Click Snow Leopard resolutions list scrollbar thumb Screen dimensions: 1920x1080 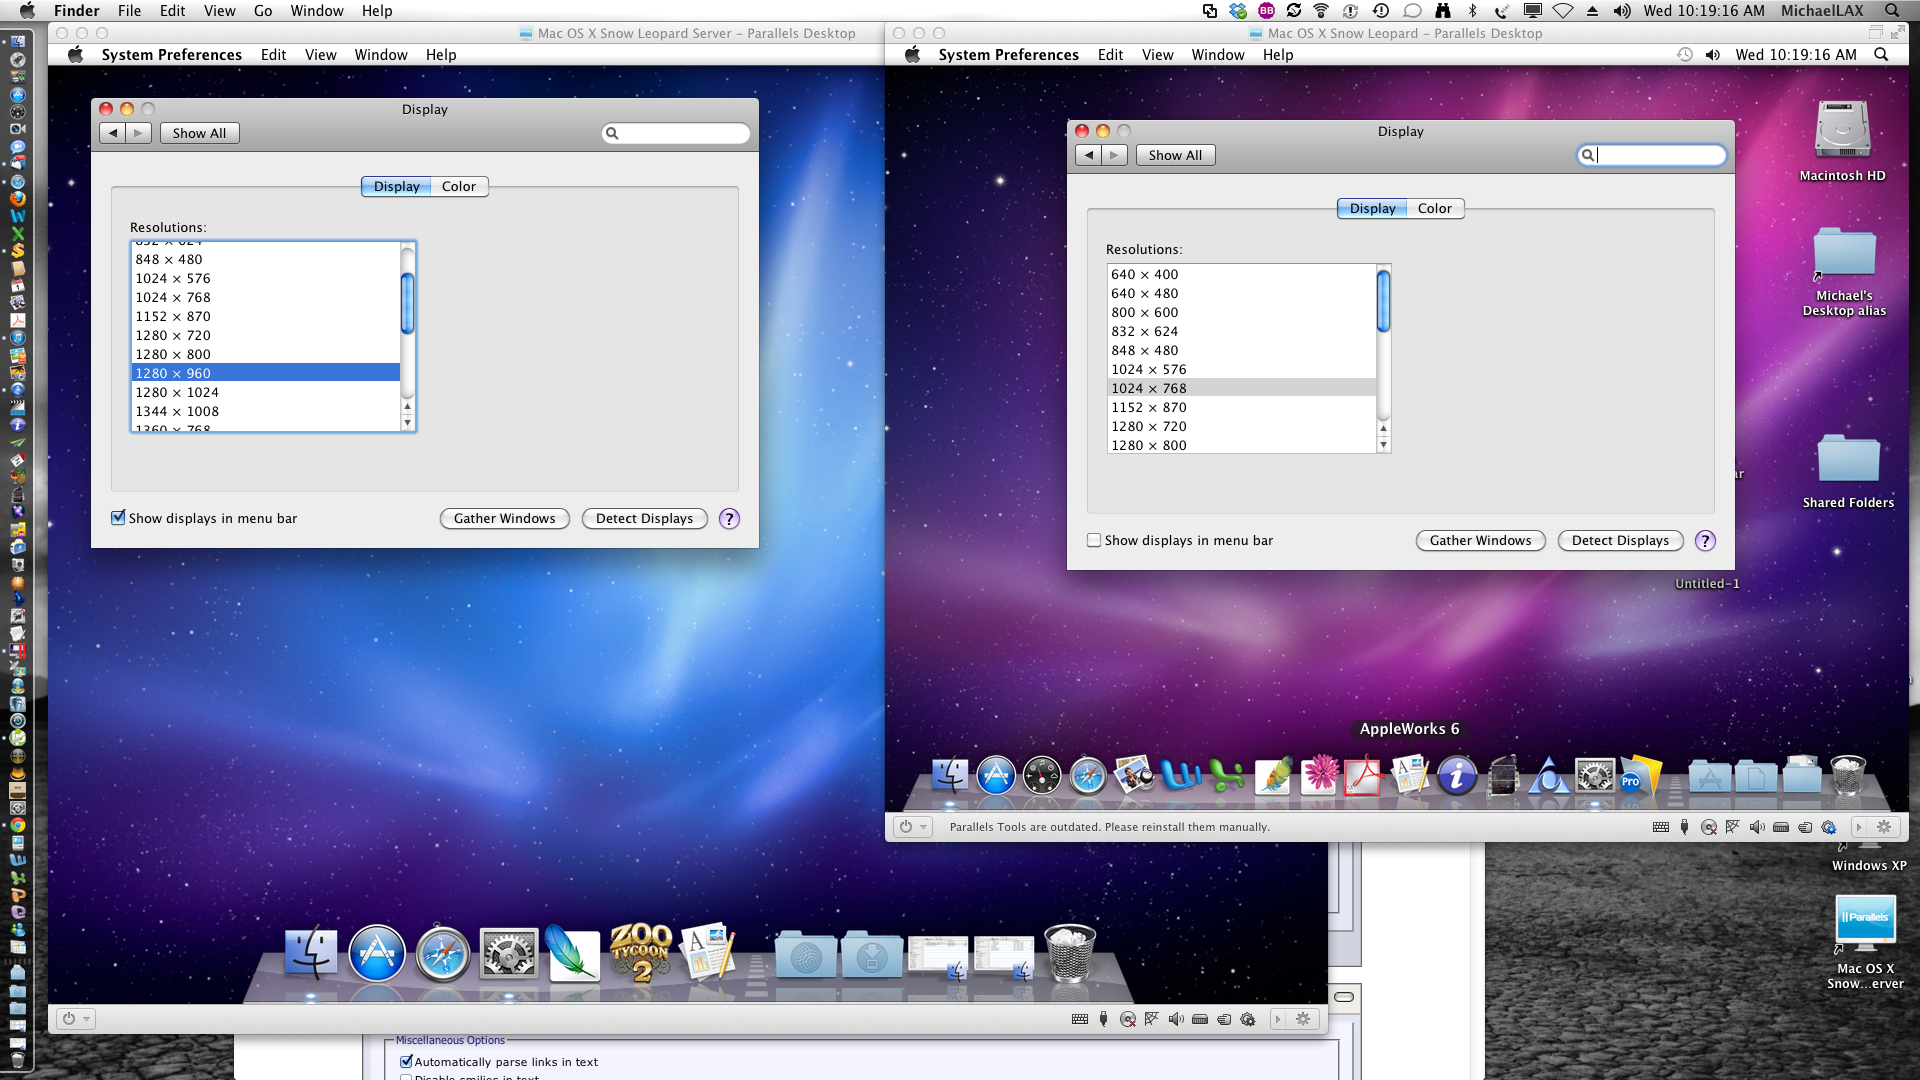pos(1383,300)
